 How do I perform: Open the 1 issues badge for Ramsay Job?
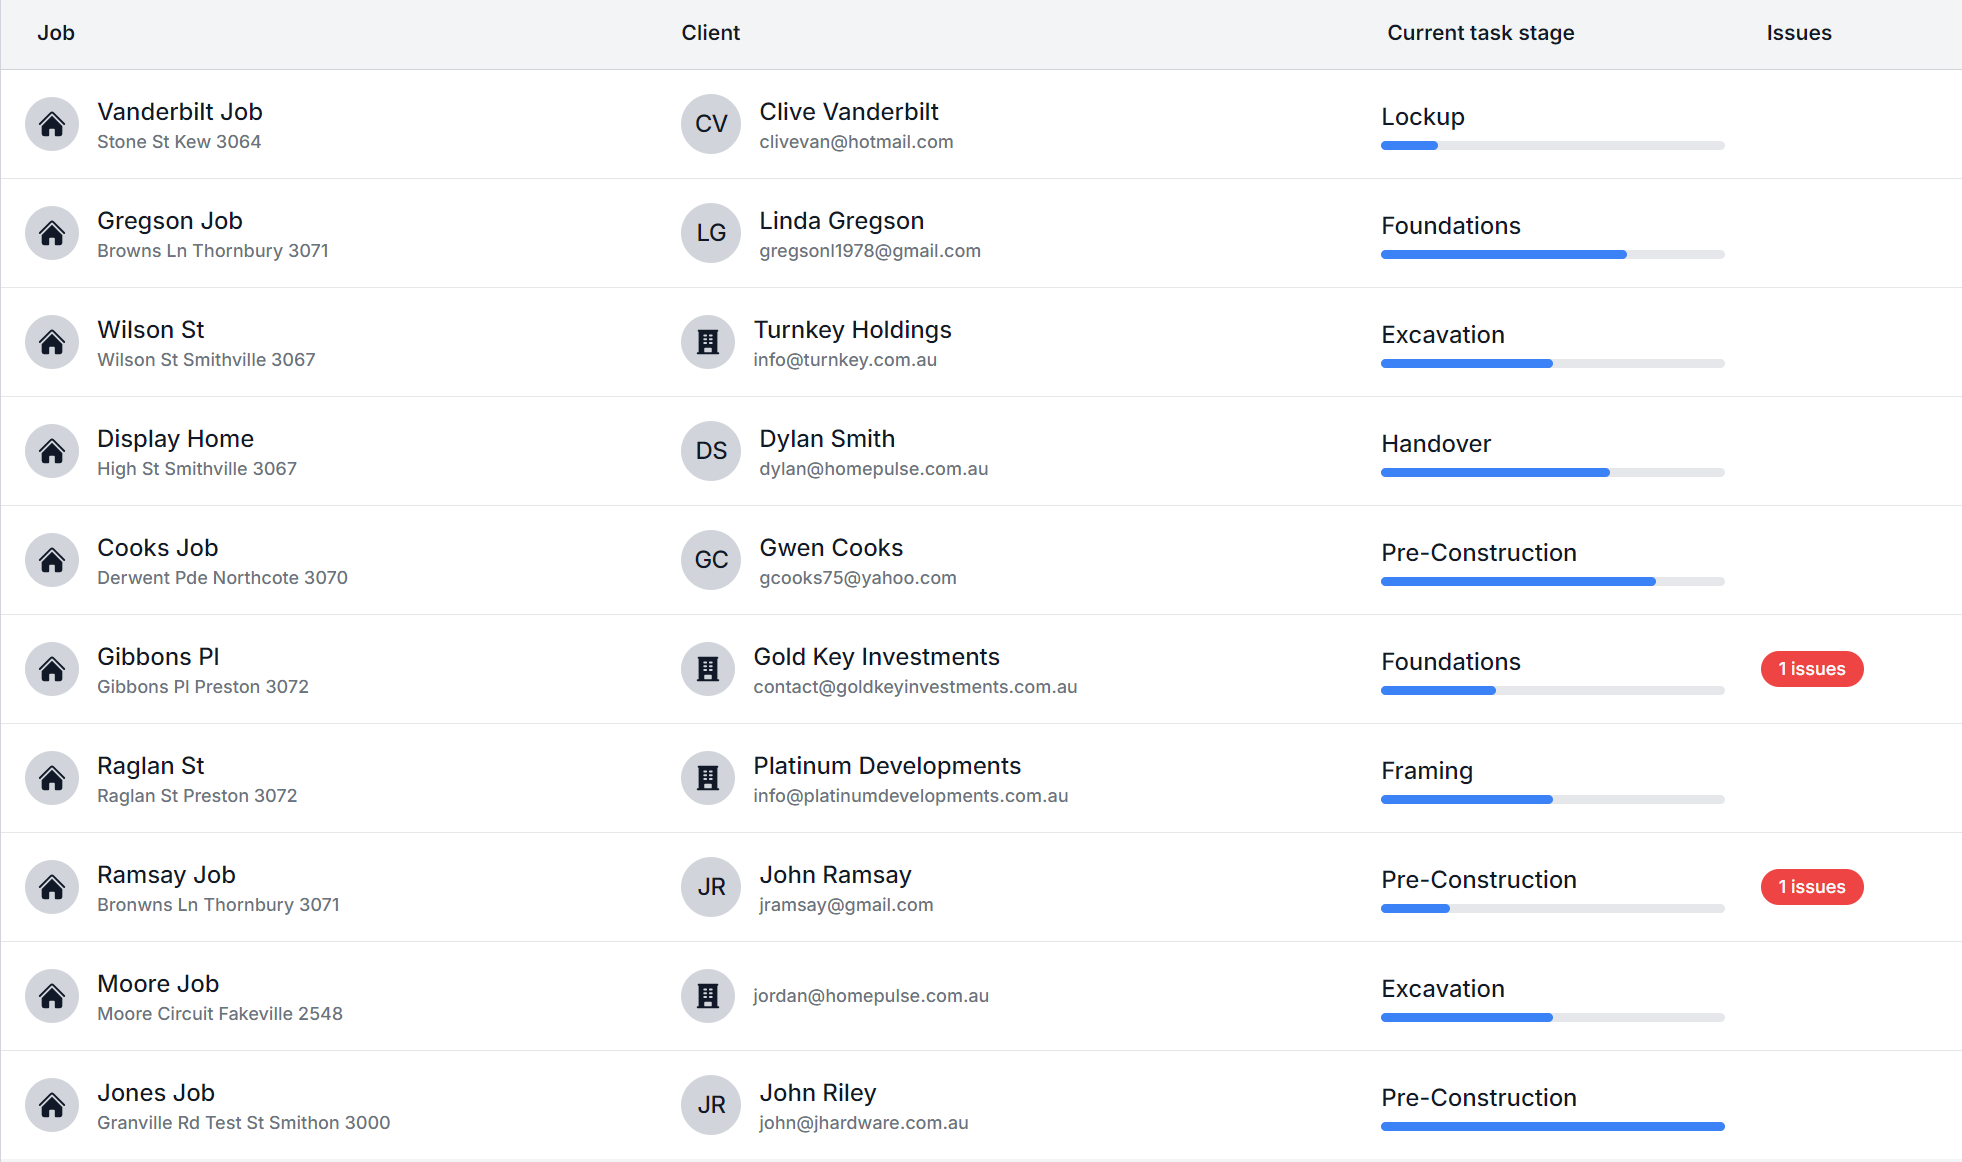tap(1812, 887)
